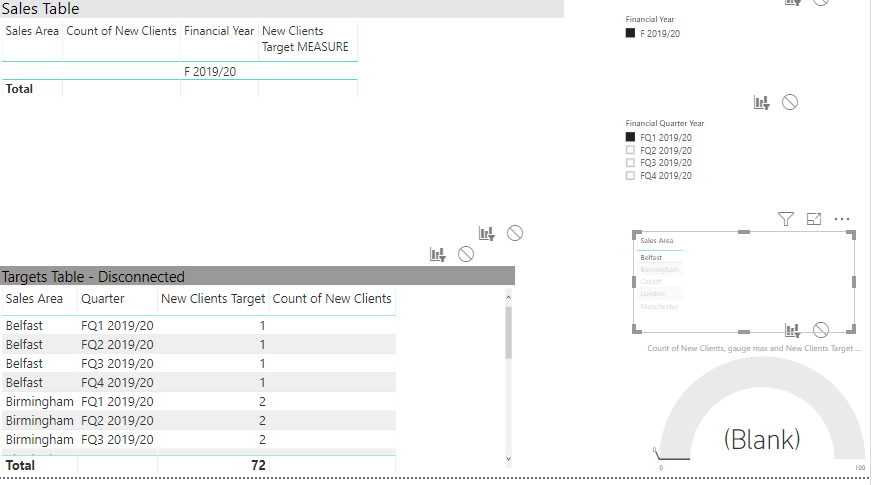Open More options ellipsis on Sales Area slicer
This screenshot has width=877, height=485.
(x=842, y=219)
